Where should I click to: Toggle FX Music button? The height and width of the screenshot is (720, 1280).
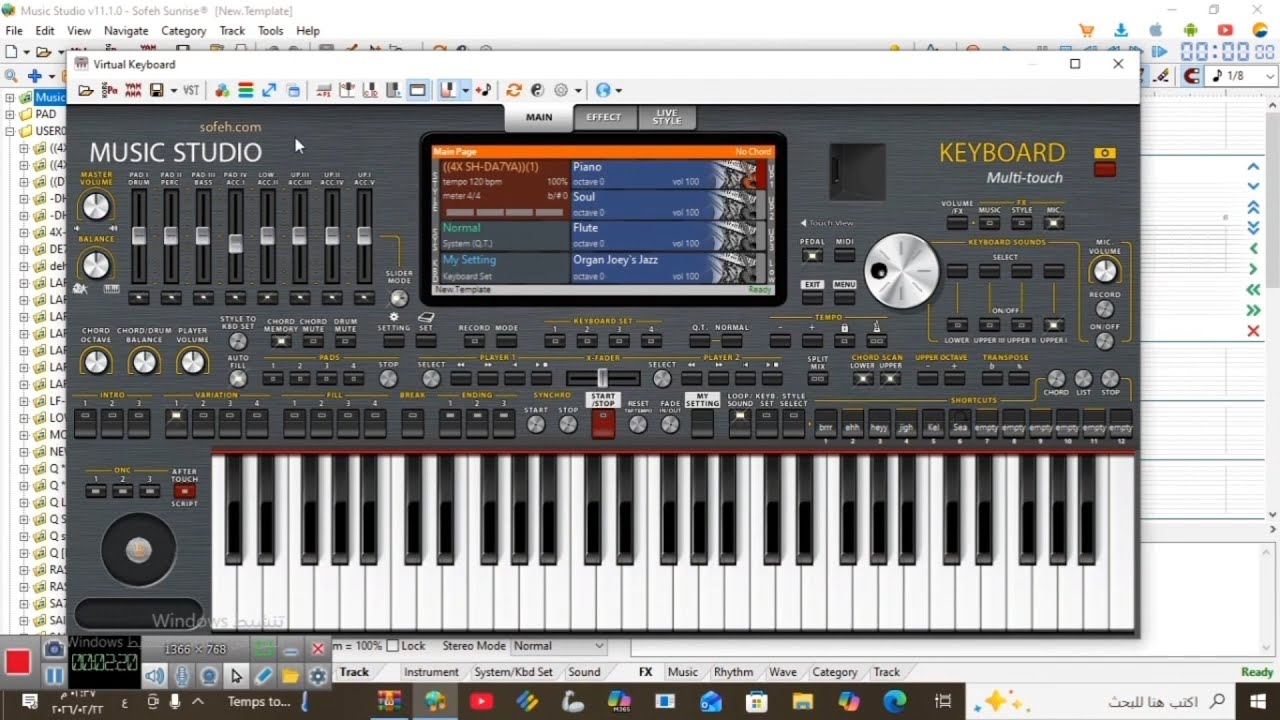pos(989,223)
